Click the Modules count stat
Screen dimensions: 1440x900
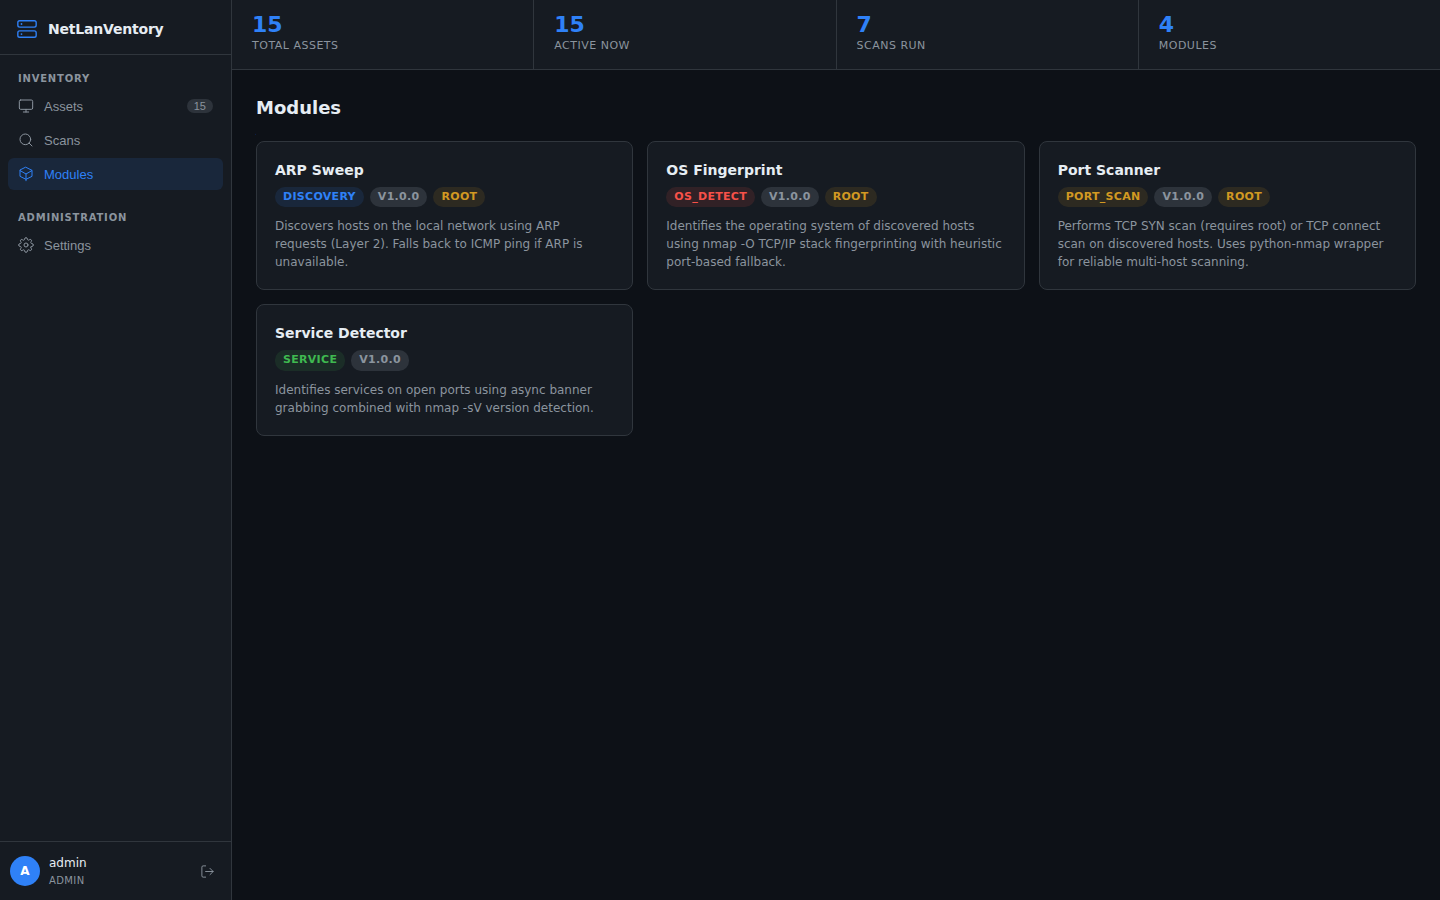pyautogui.click(x=1289, y=34)
